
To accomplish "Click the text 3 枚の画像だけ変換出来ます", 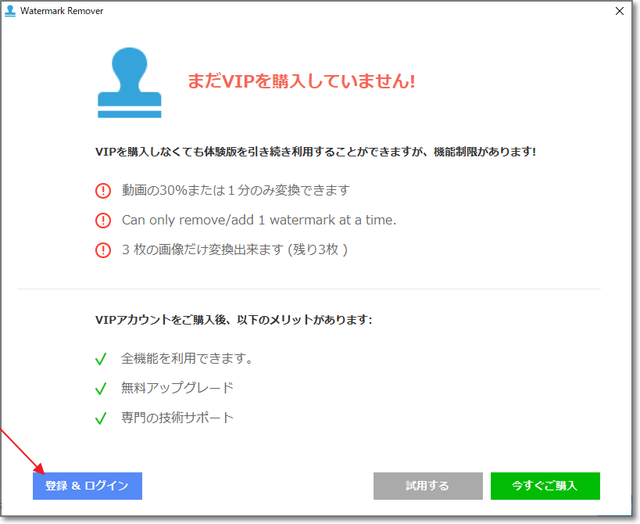I will [x=234, y=250].
